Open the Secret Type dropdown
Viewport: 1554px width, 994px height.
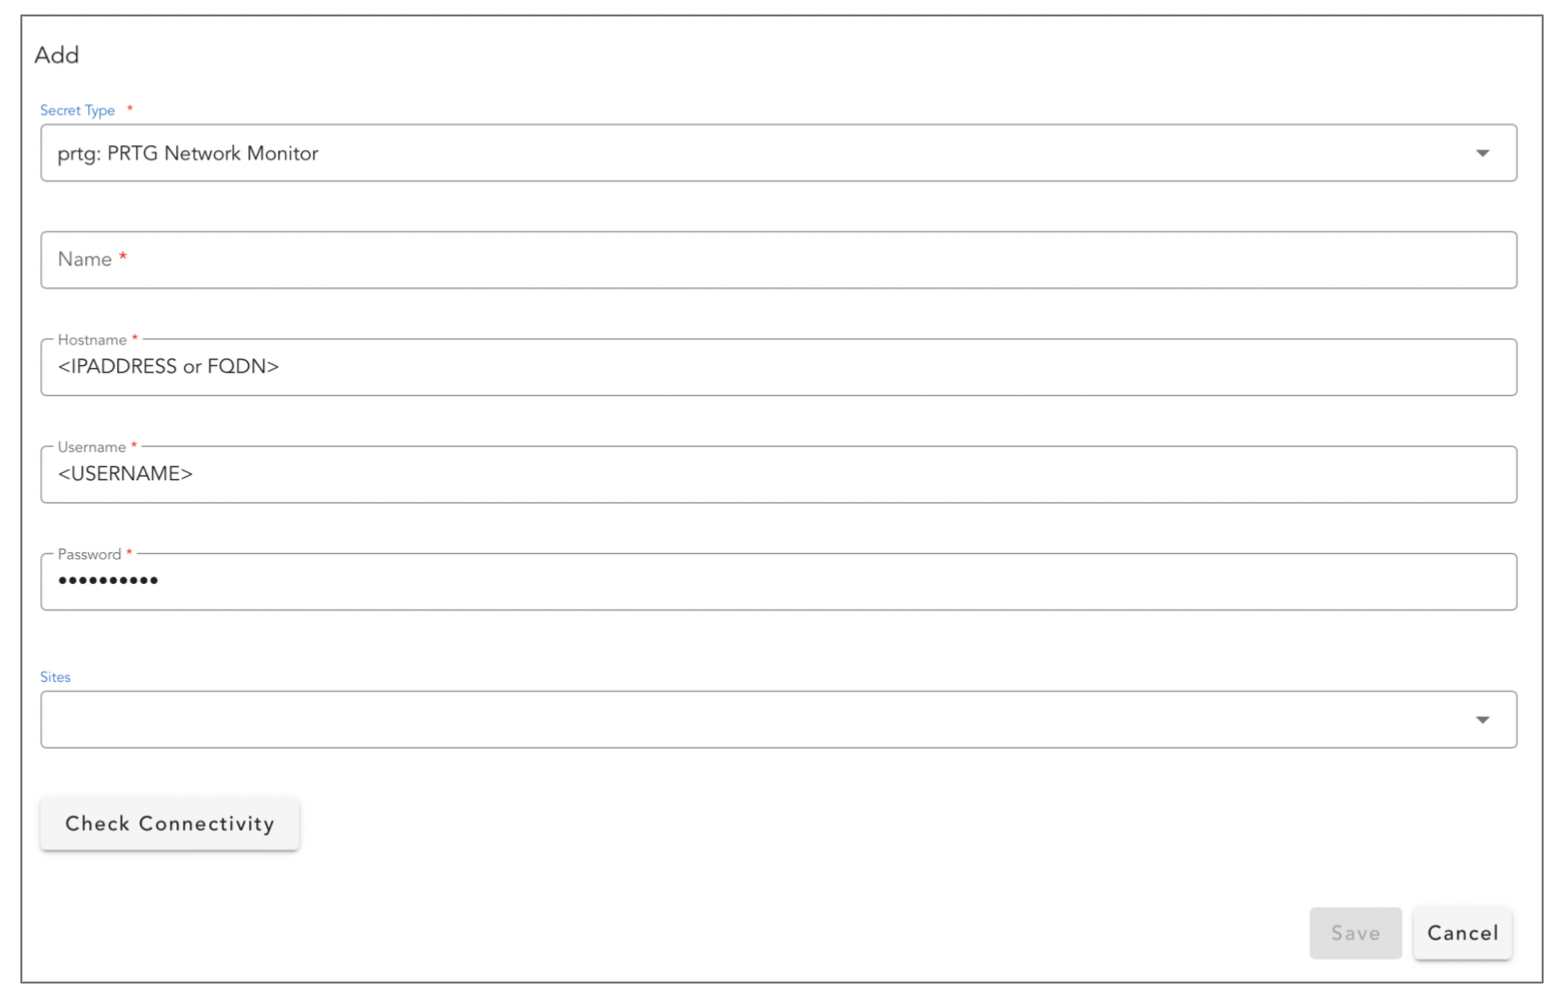pos(776,153)
